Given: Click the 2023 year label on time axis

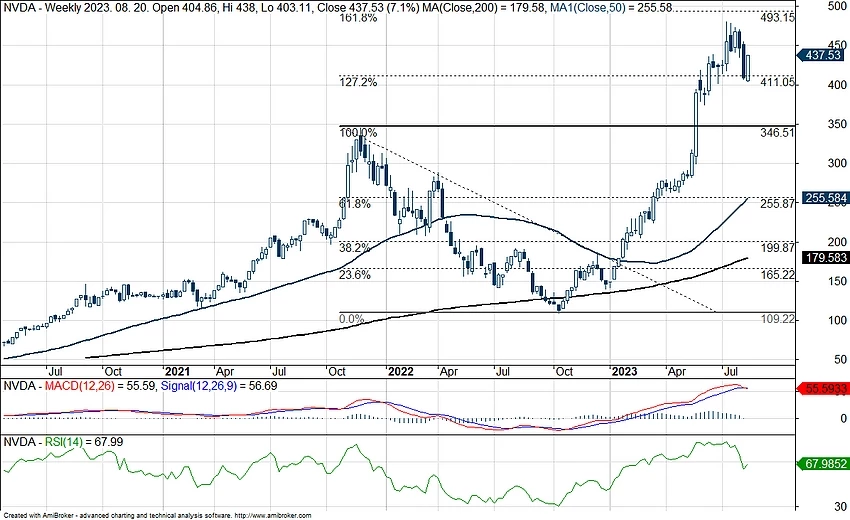Looking at the screenshot, I should pos(624,371).
